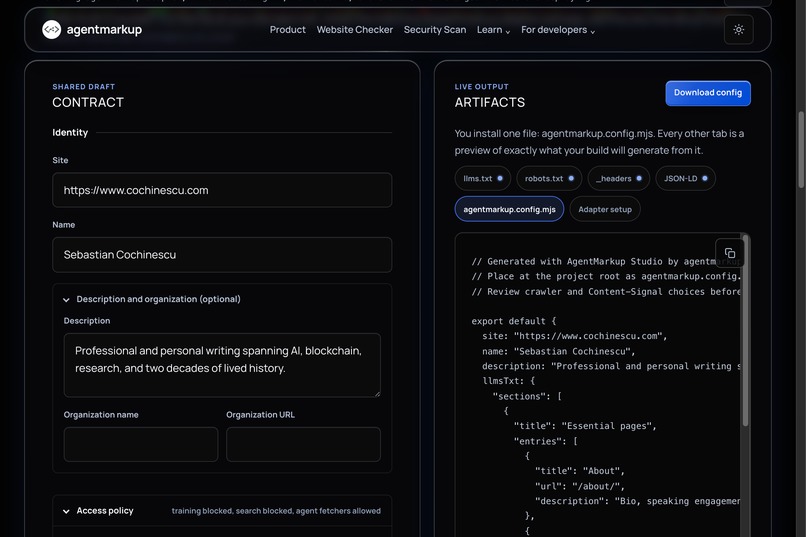The height and width of the screenshot is (537, 806).
Task: Switch to the _headers tab
Action: click(618, 178)
